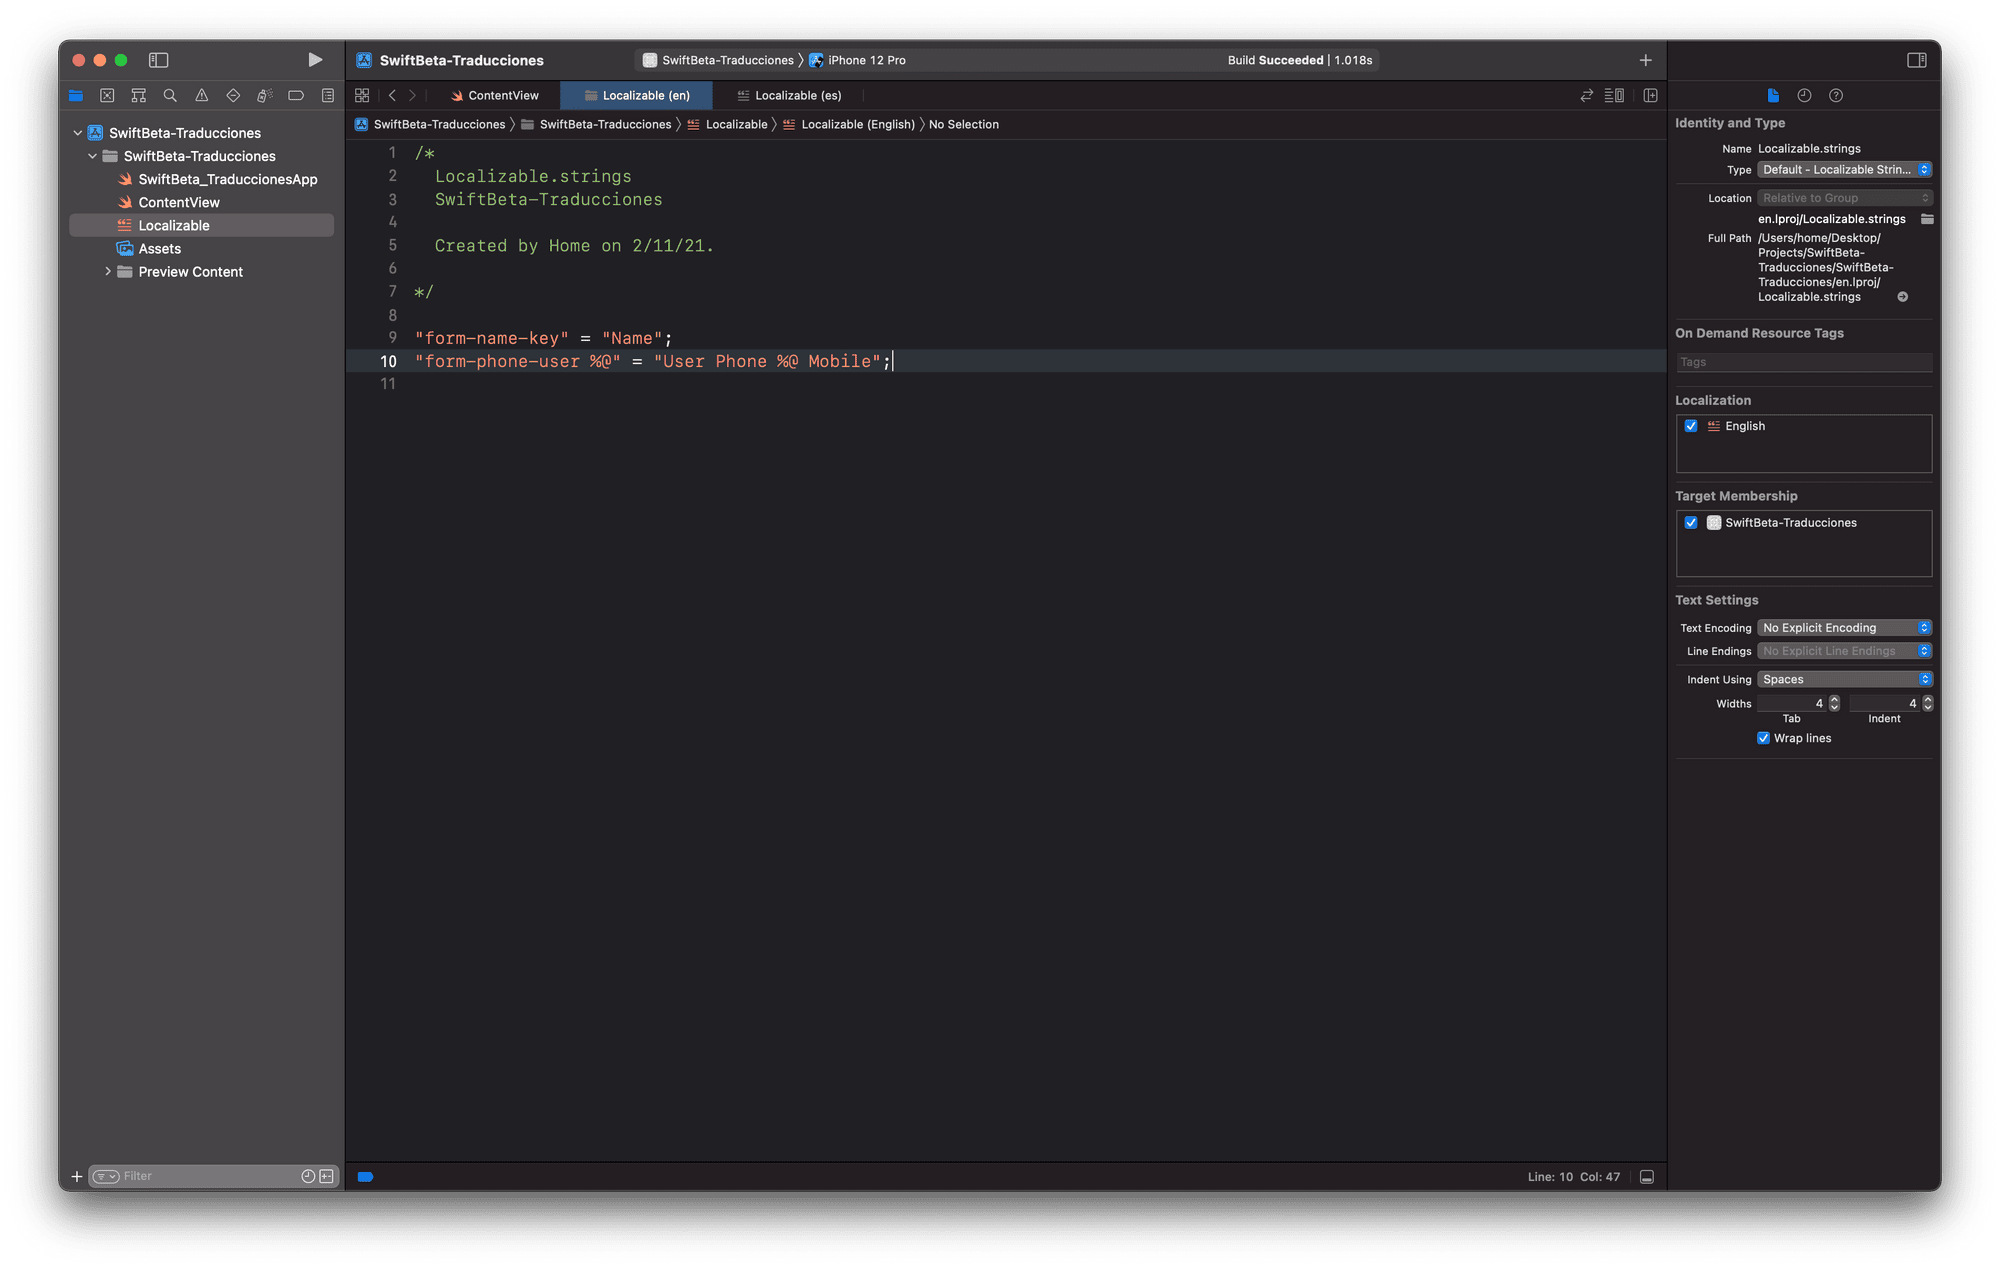Click the Tab width value field
The width and height of the screenshot is (2000, 1269).
pyautogui.click(x=1791, y=704)
